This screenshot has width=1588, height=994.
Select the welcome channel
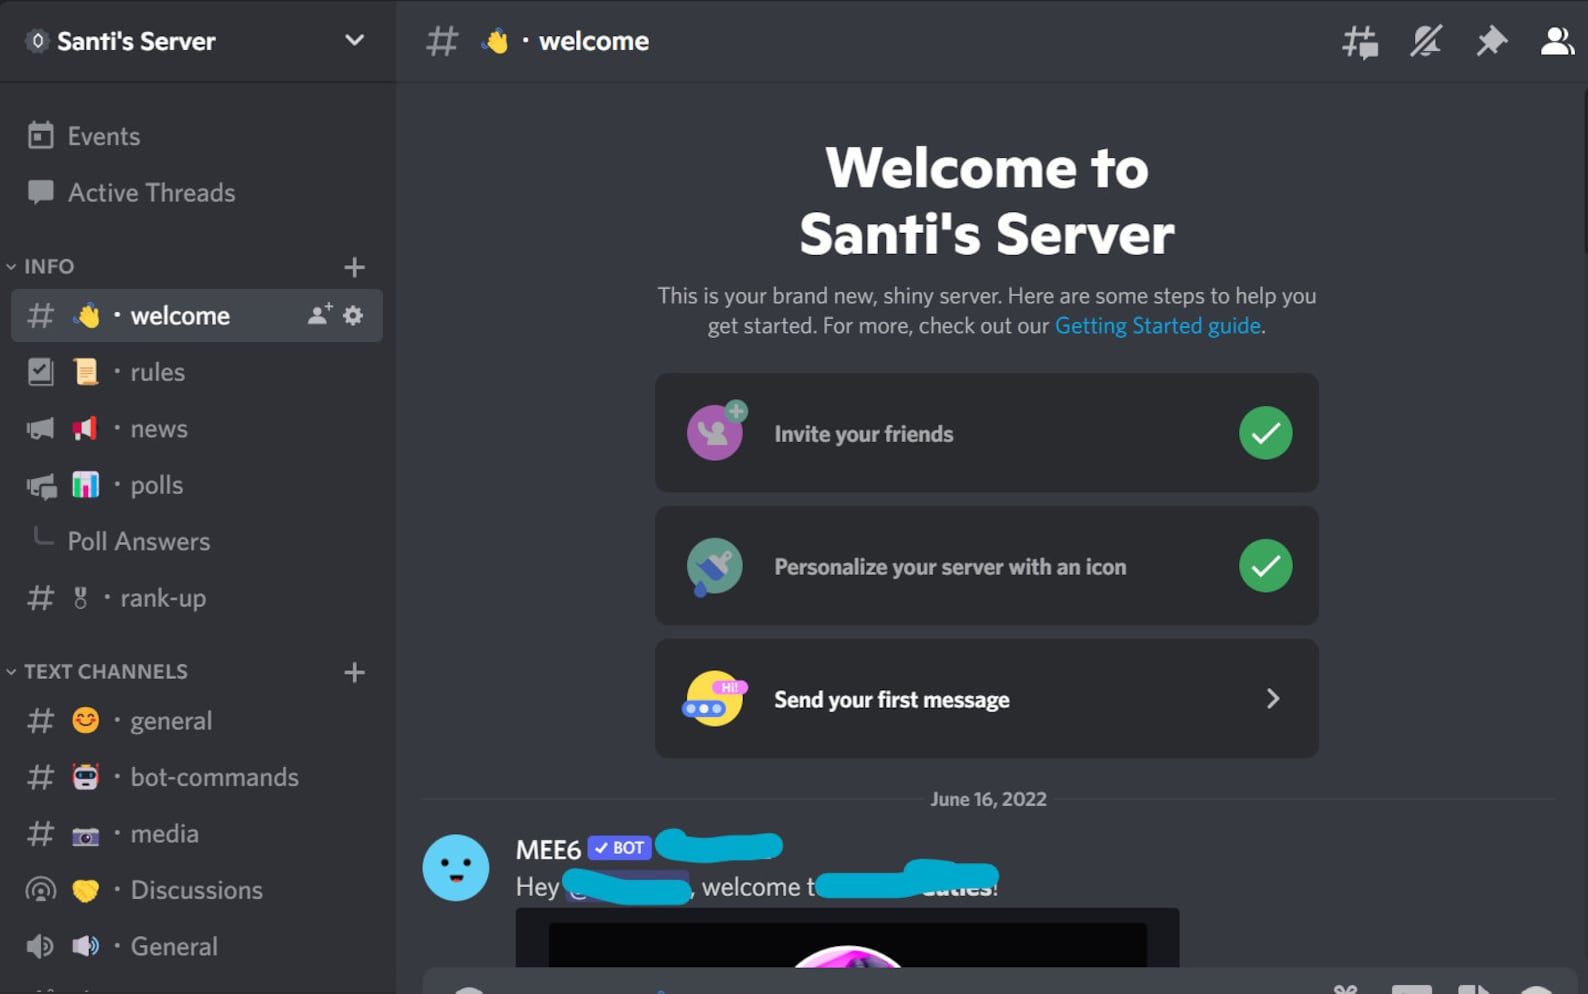[x=197, y=315]
